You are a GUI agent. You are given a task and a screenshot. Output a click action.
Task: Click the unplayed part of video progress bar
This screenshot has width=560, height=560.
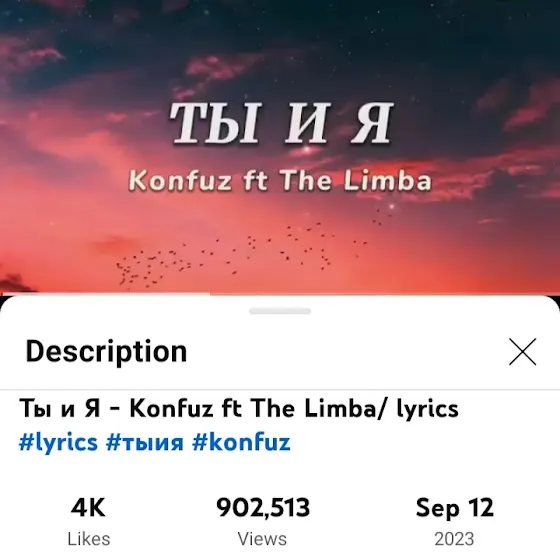(384, 294)
